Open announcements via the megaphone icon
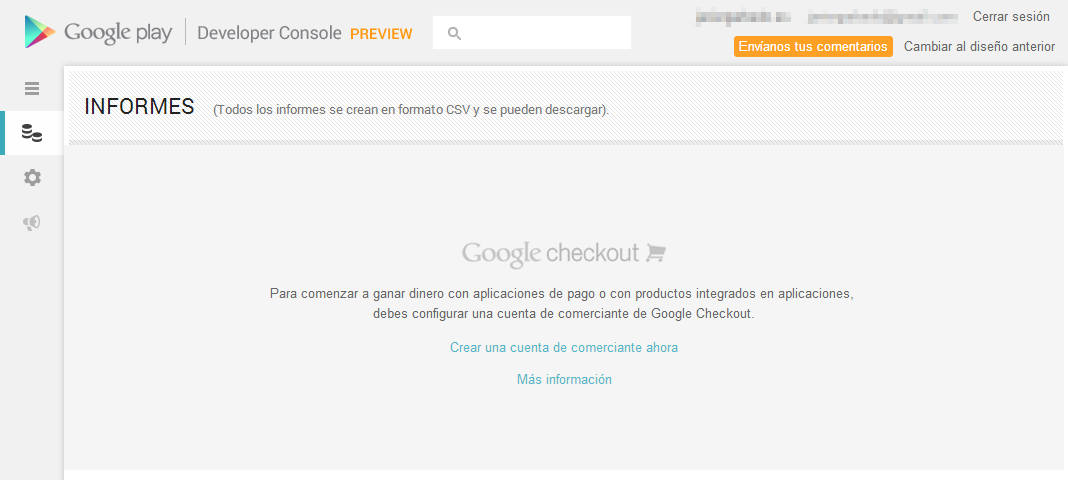Screen dimensions: 1068x480 (32, 222)
